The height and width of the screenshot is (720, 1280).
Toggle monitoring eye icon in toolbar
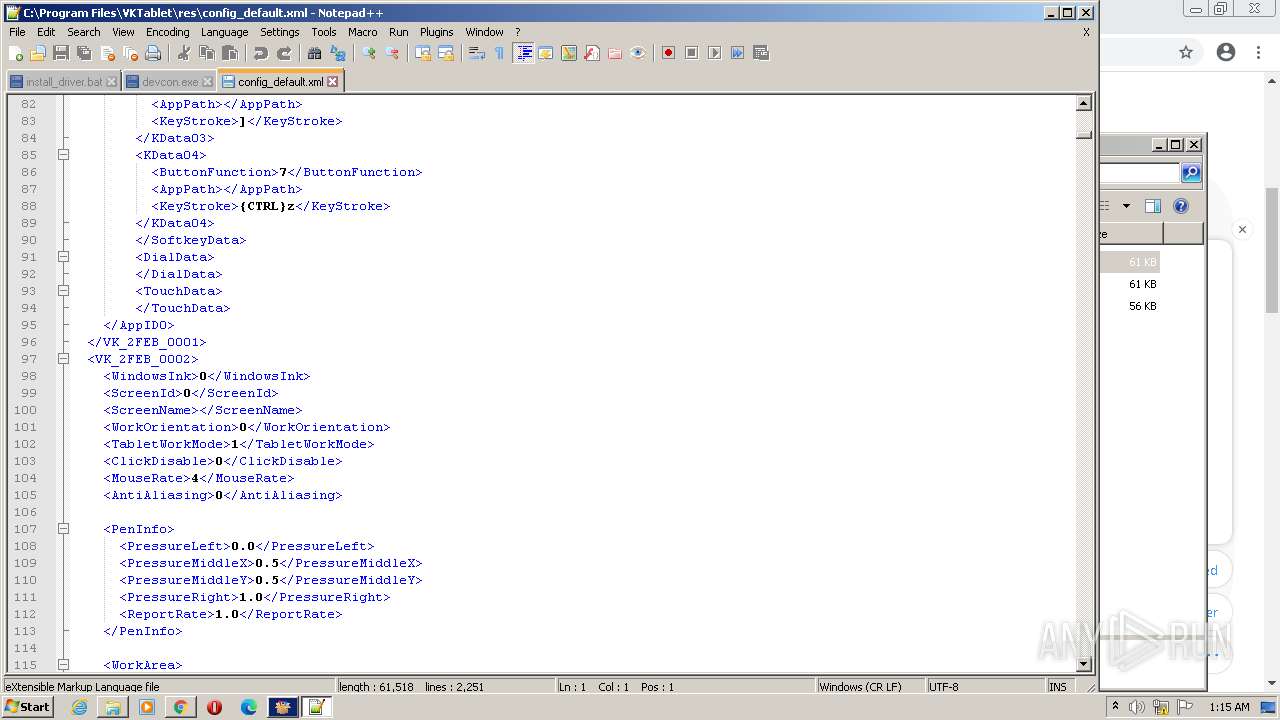(638, 53)
